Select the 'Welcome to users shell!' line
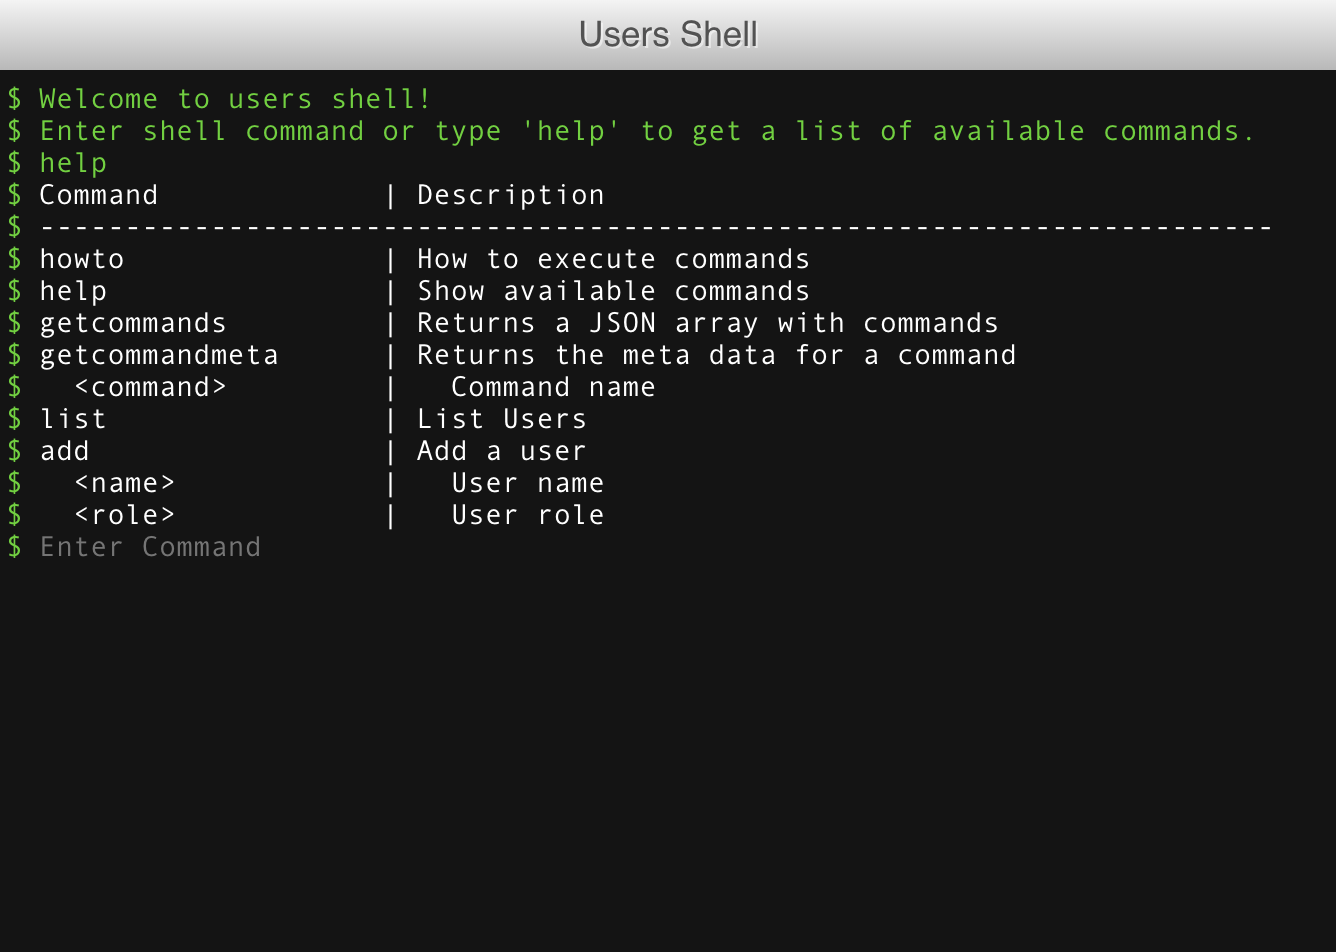This screenshot has width=1336, height=952. click(235, 99)
